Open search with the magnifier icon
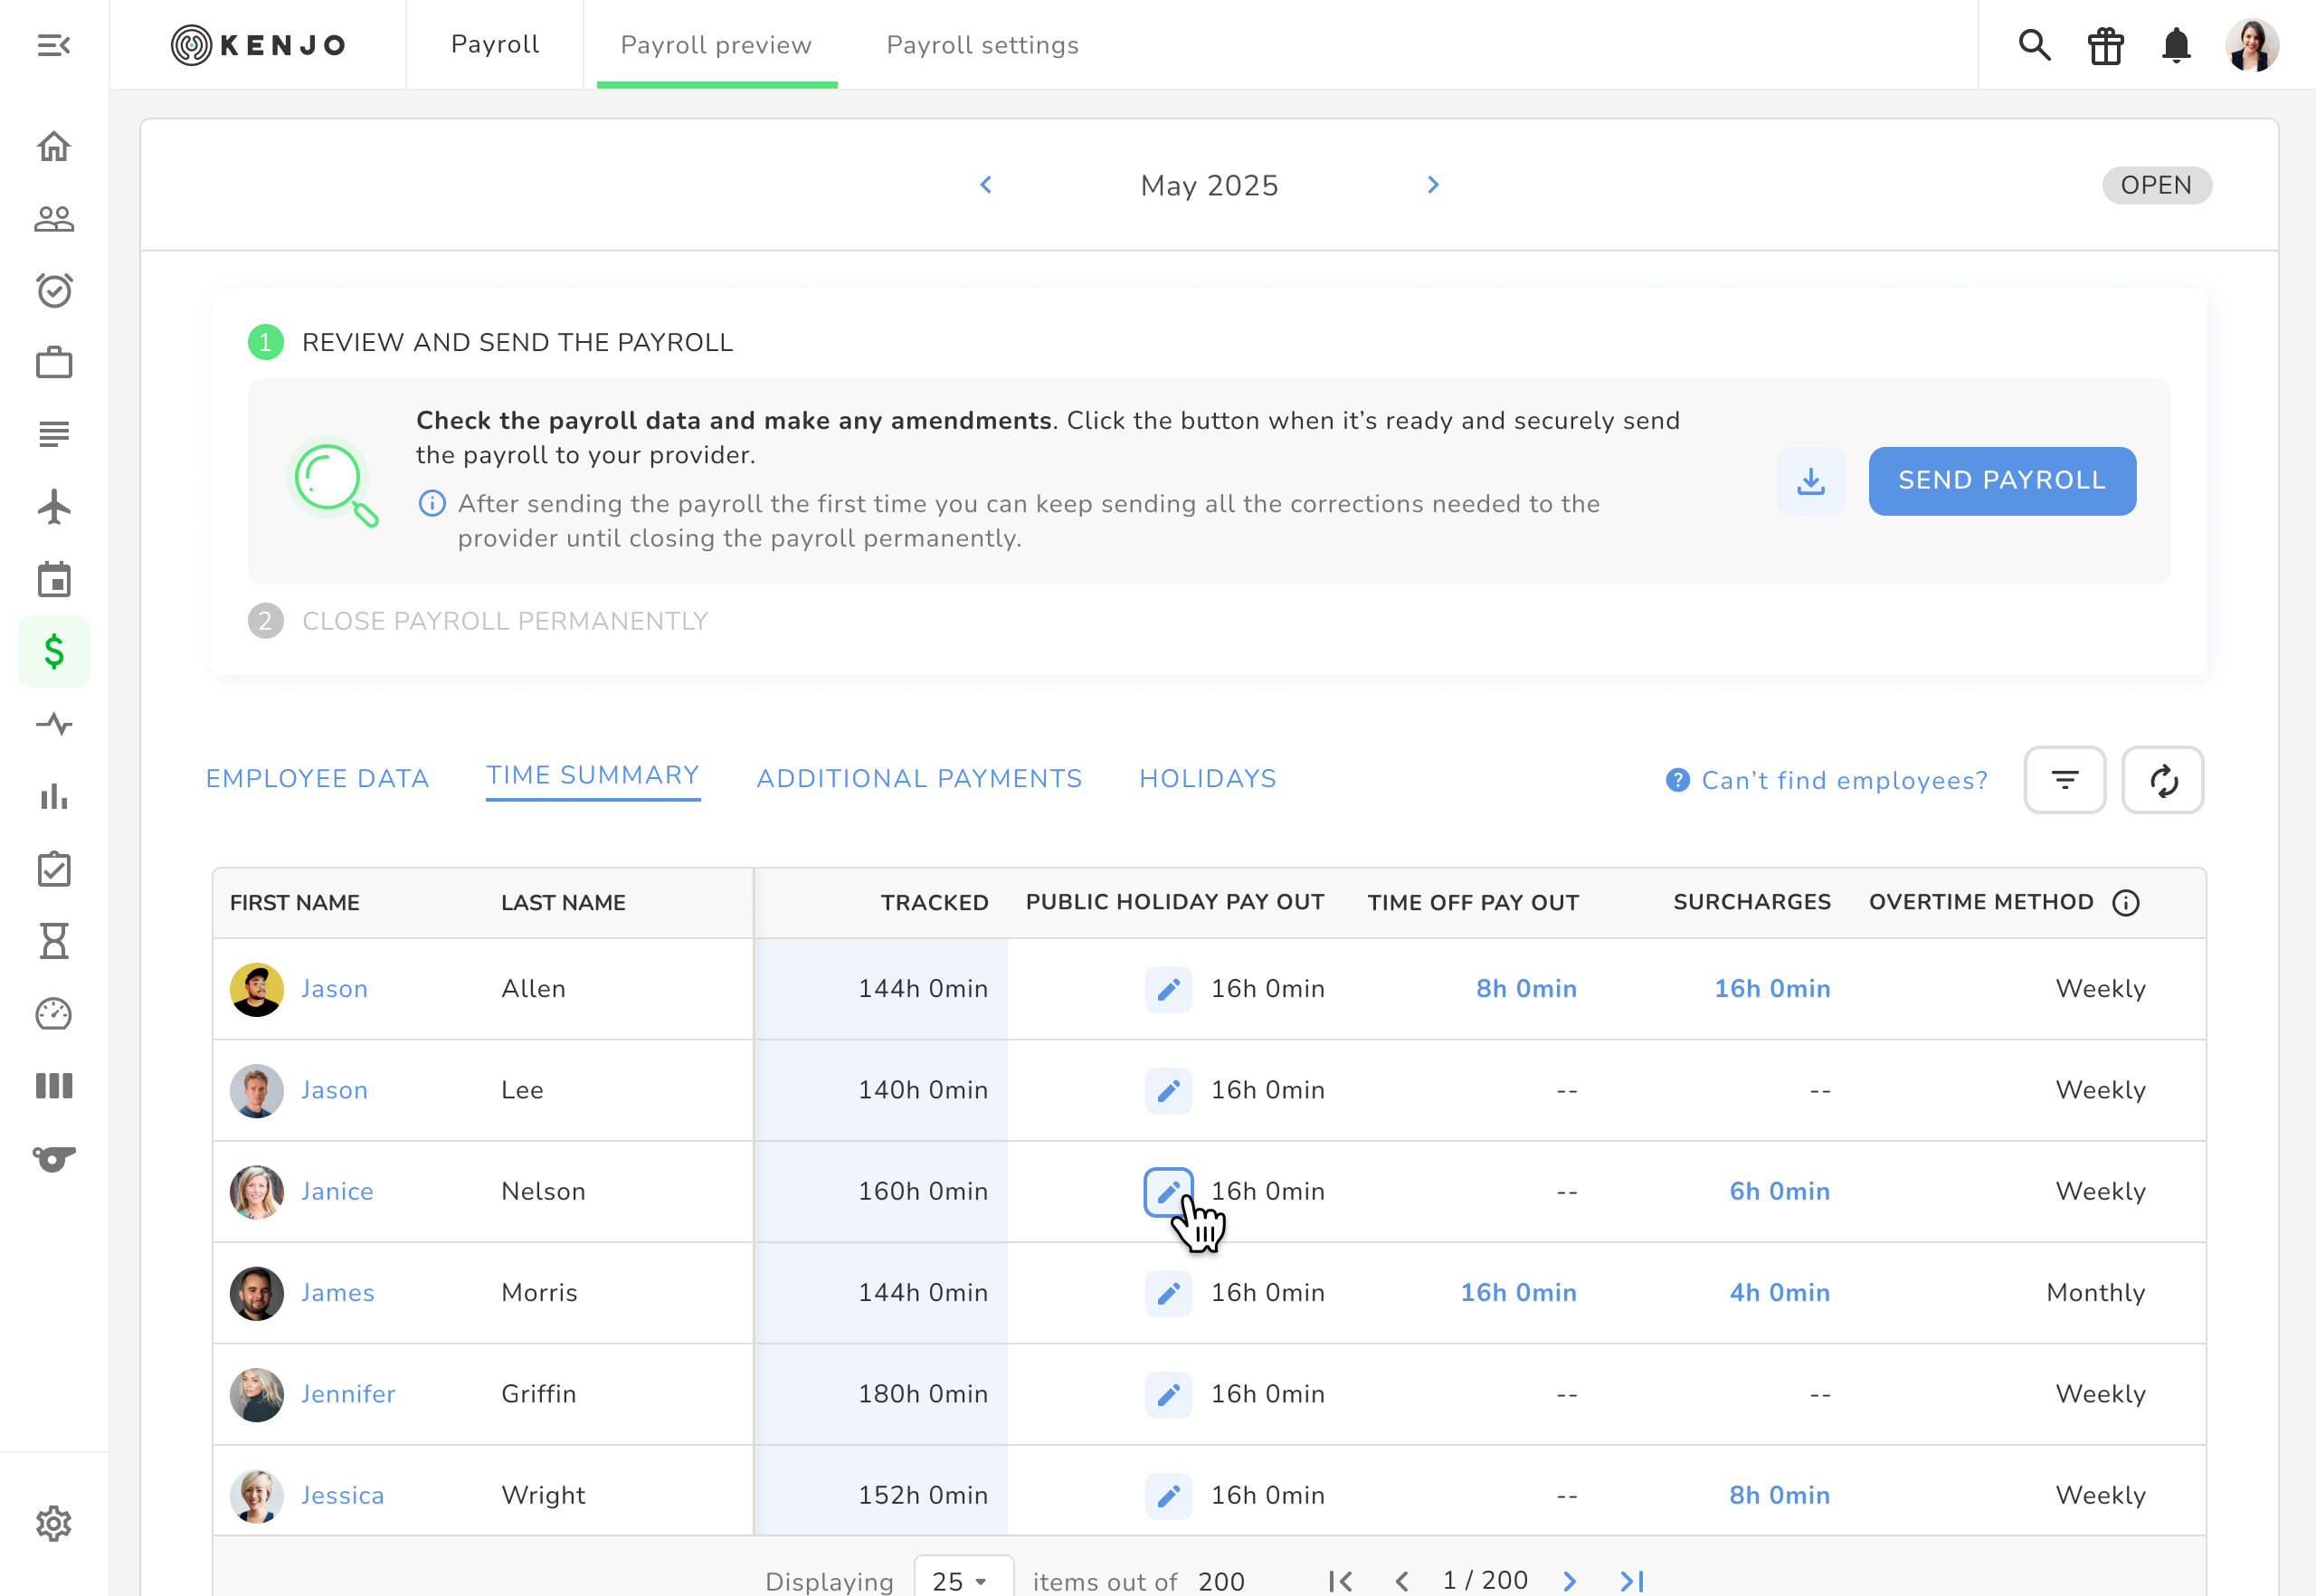The height and width of the screenshot is (1596, 2316). [2034, 45]
